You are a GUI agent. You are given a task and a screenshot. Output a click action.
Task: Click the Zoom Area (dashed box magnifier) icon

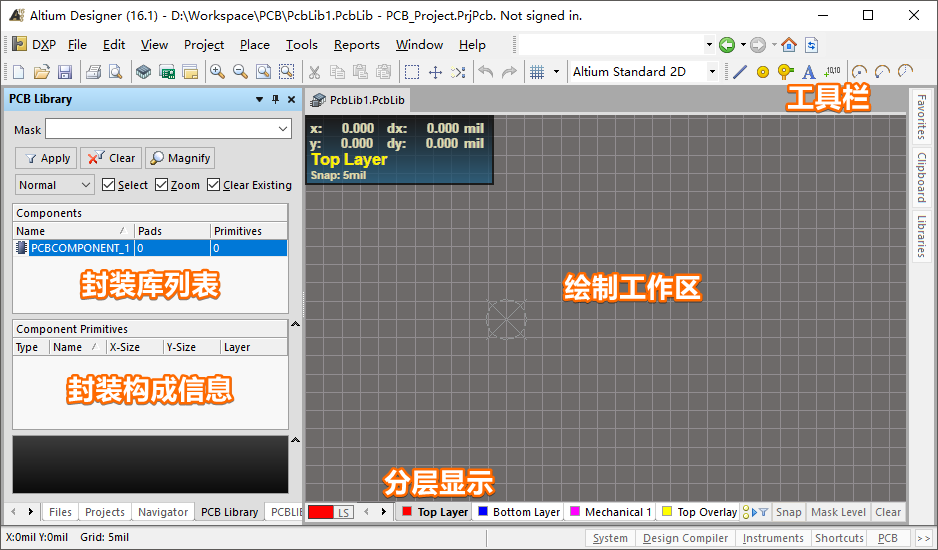point(287,72)
